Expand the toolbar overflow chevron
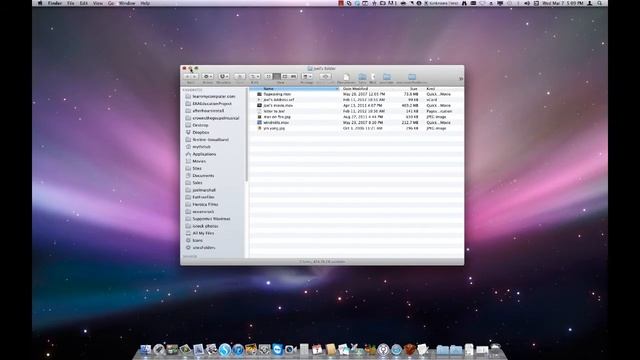This screenshot has height=360, width=640. 461,78
